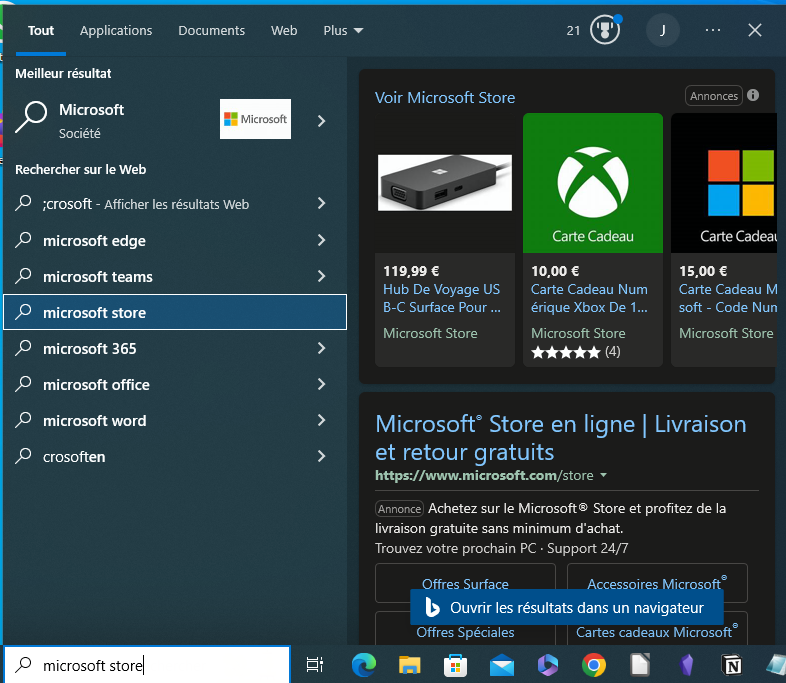Viewport: 786px width, 683px height.
Task: Open the three-dot options menu
Action: pyautogui.click(x=712, y=30)
